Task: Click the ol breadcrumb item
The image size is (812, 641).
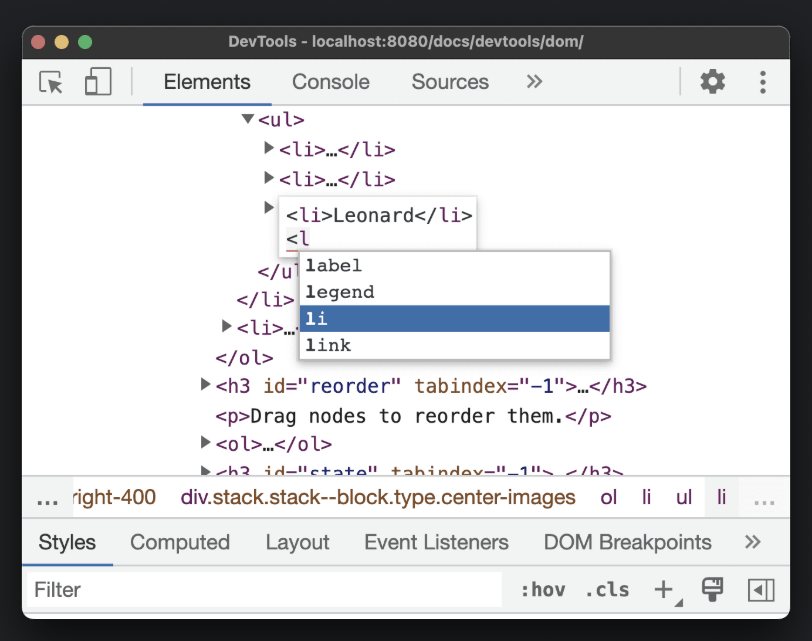Action: pyautogui.click(x=608, y=497)
